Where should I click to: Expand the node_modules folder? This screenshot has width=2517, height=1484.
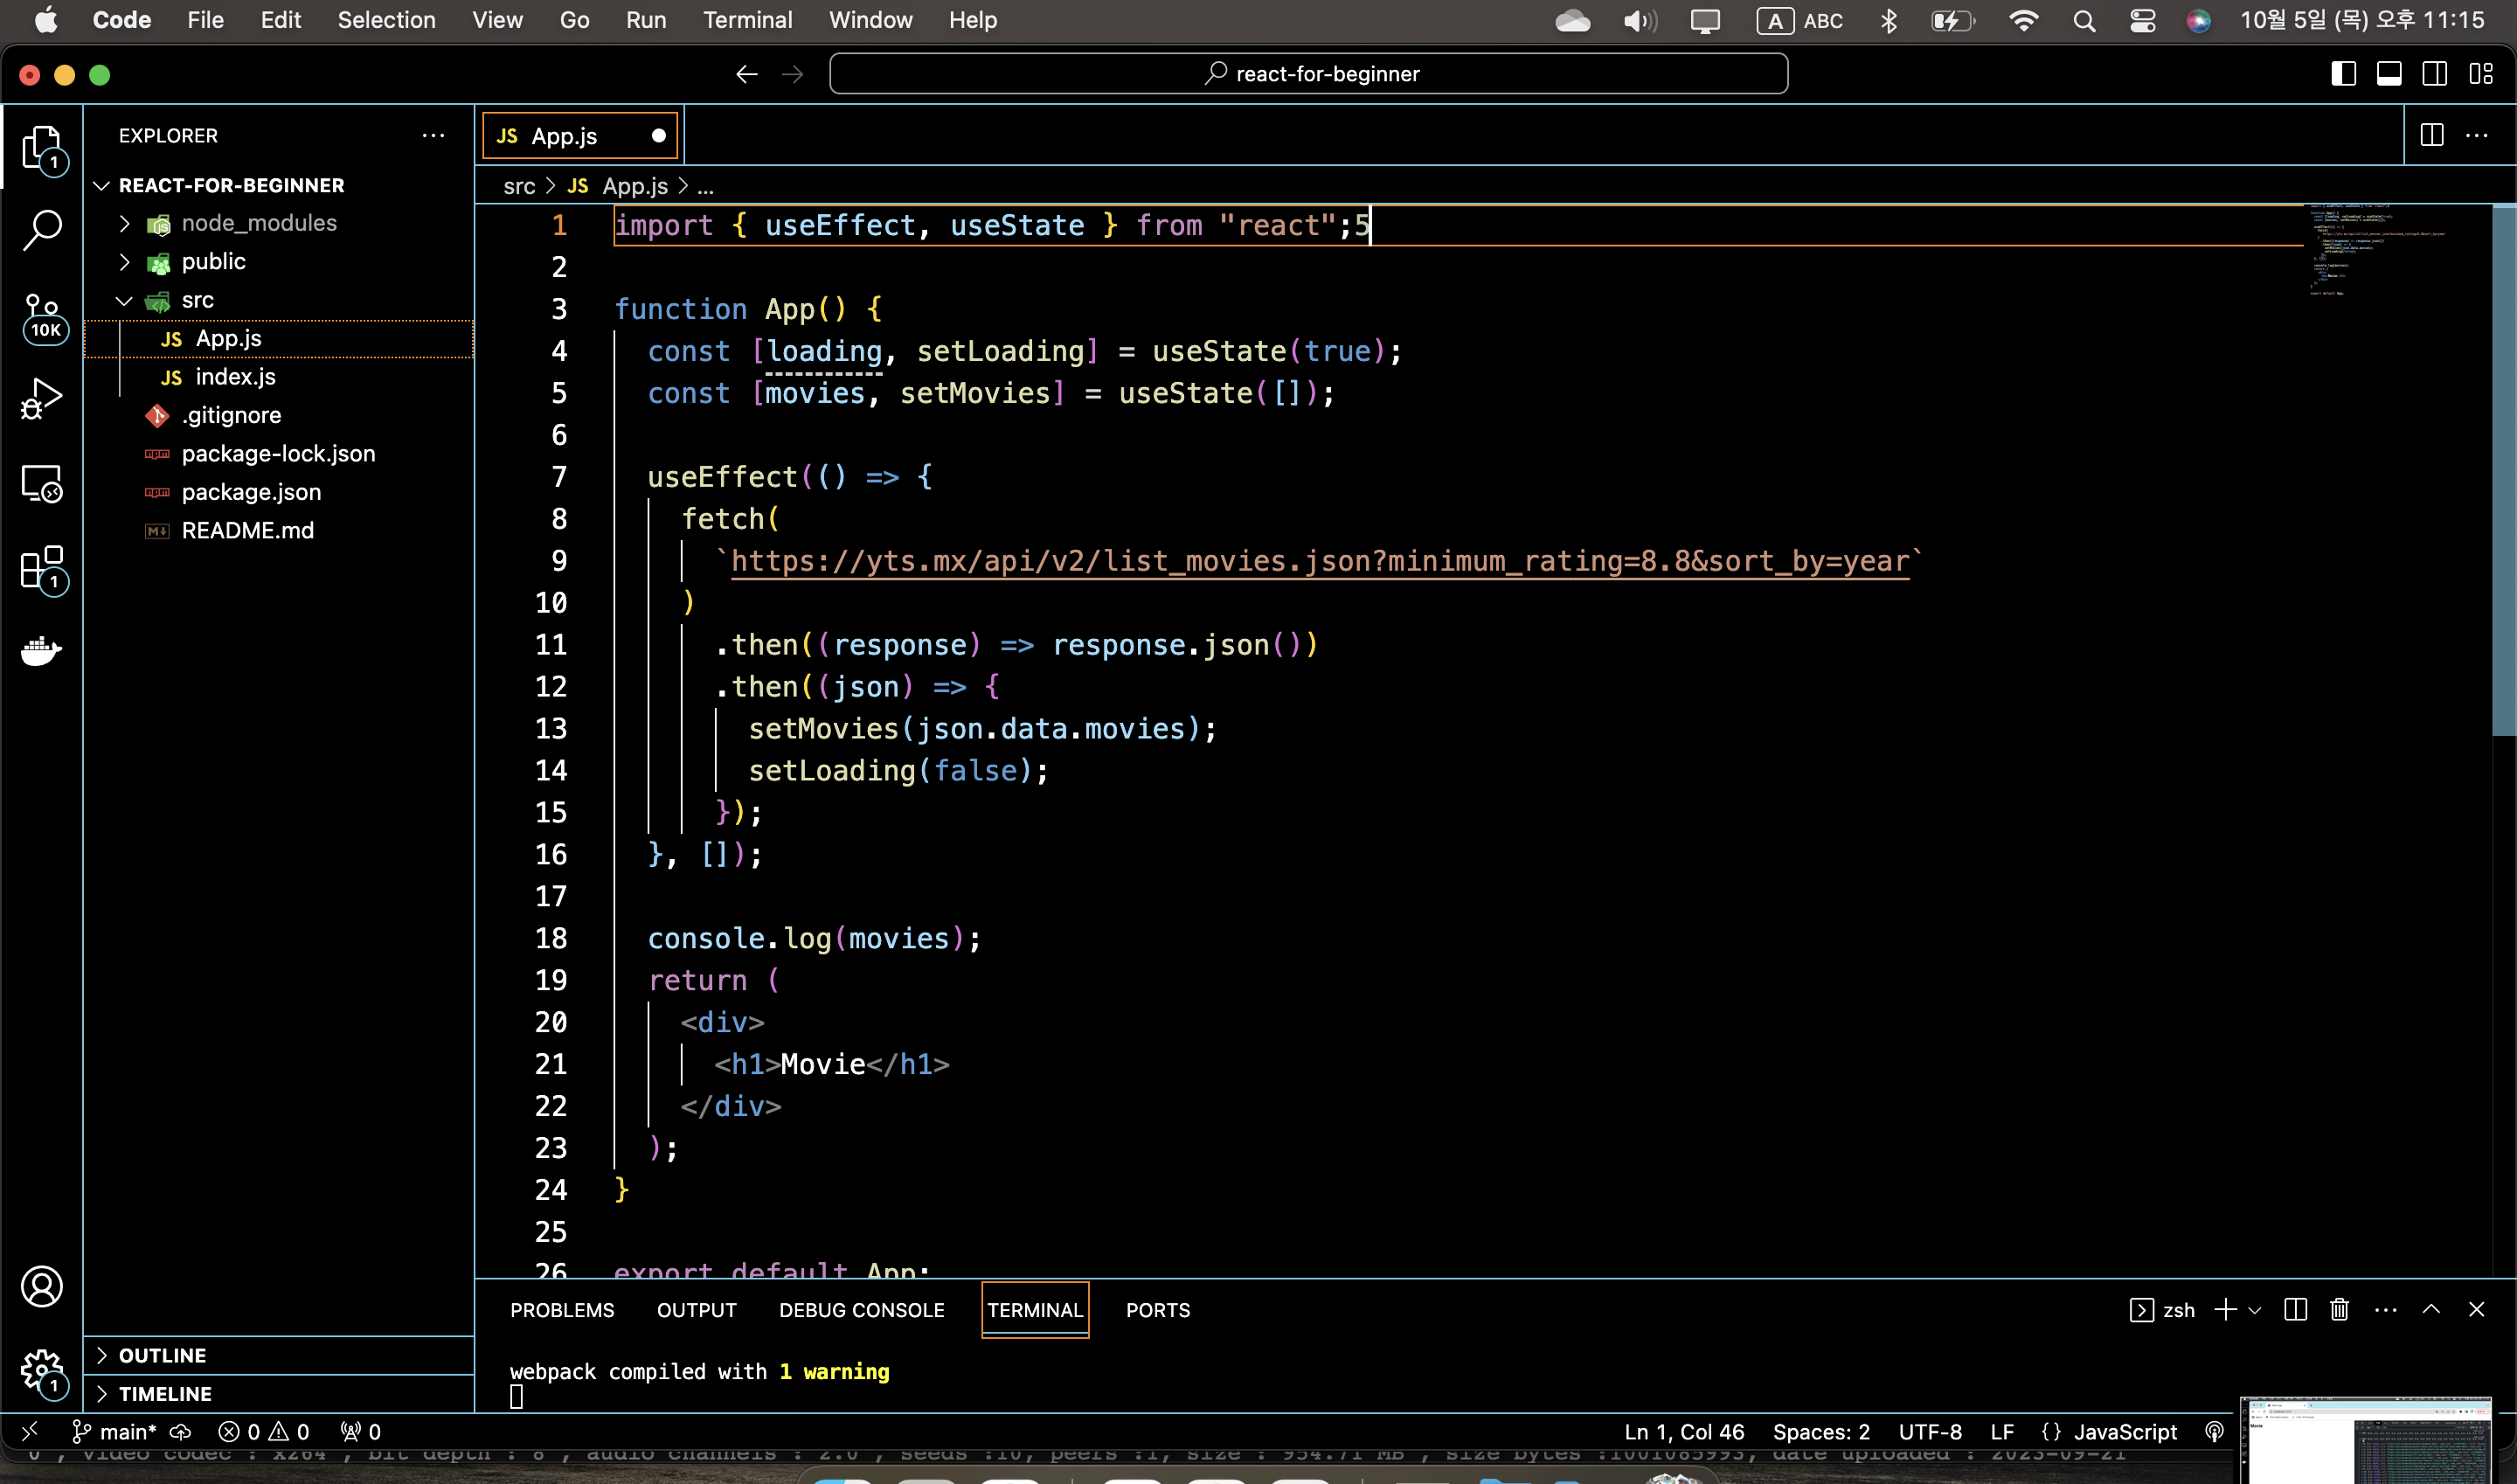tap(124, 222)
